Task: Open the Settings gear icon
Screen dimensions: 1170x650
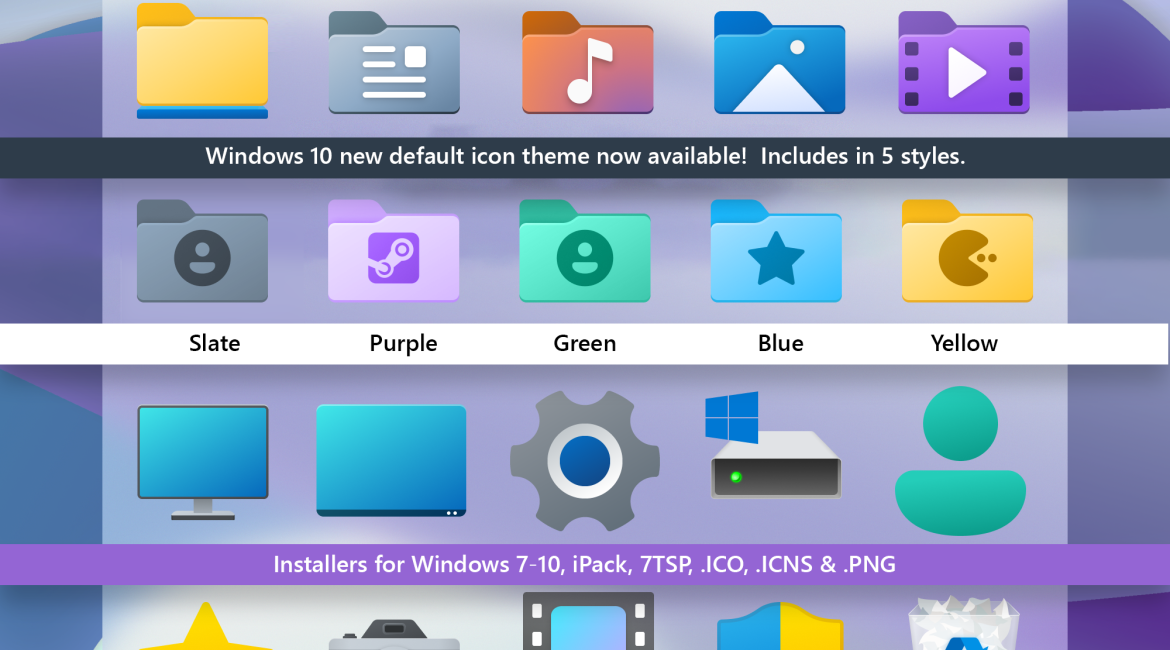Action: click(x=584, y=461)
